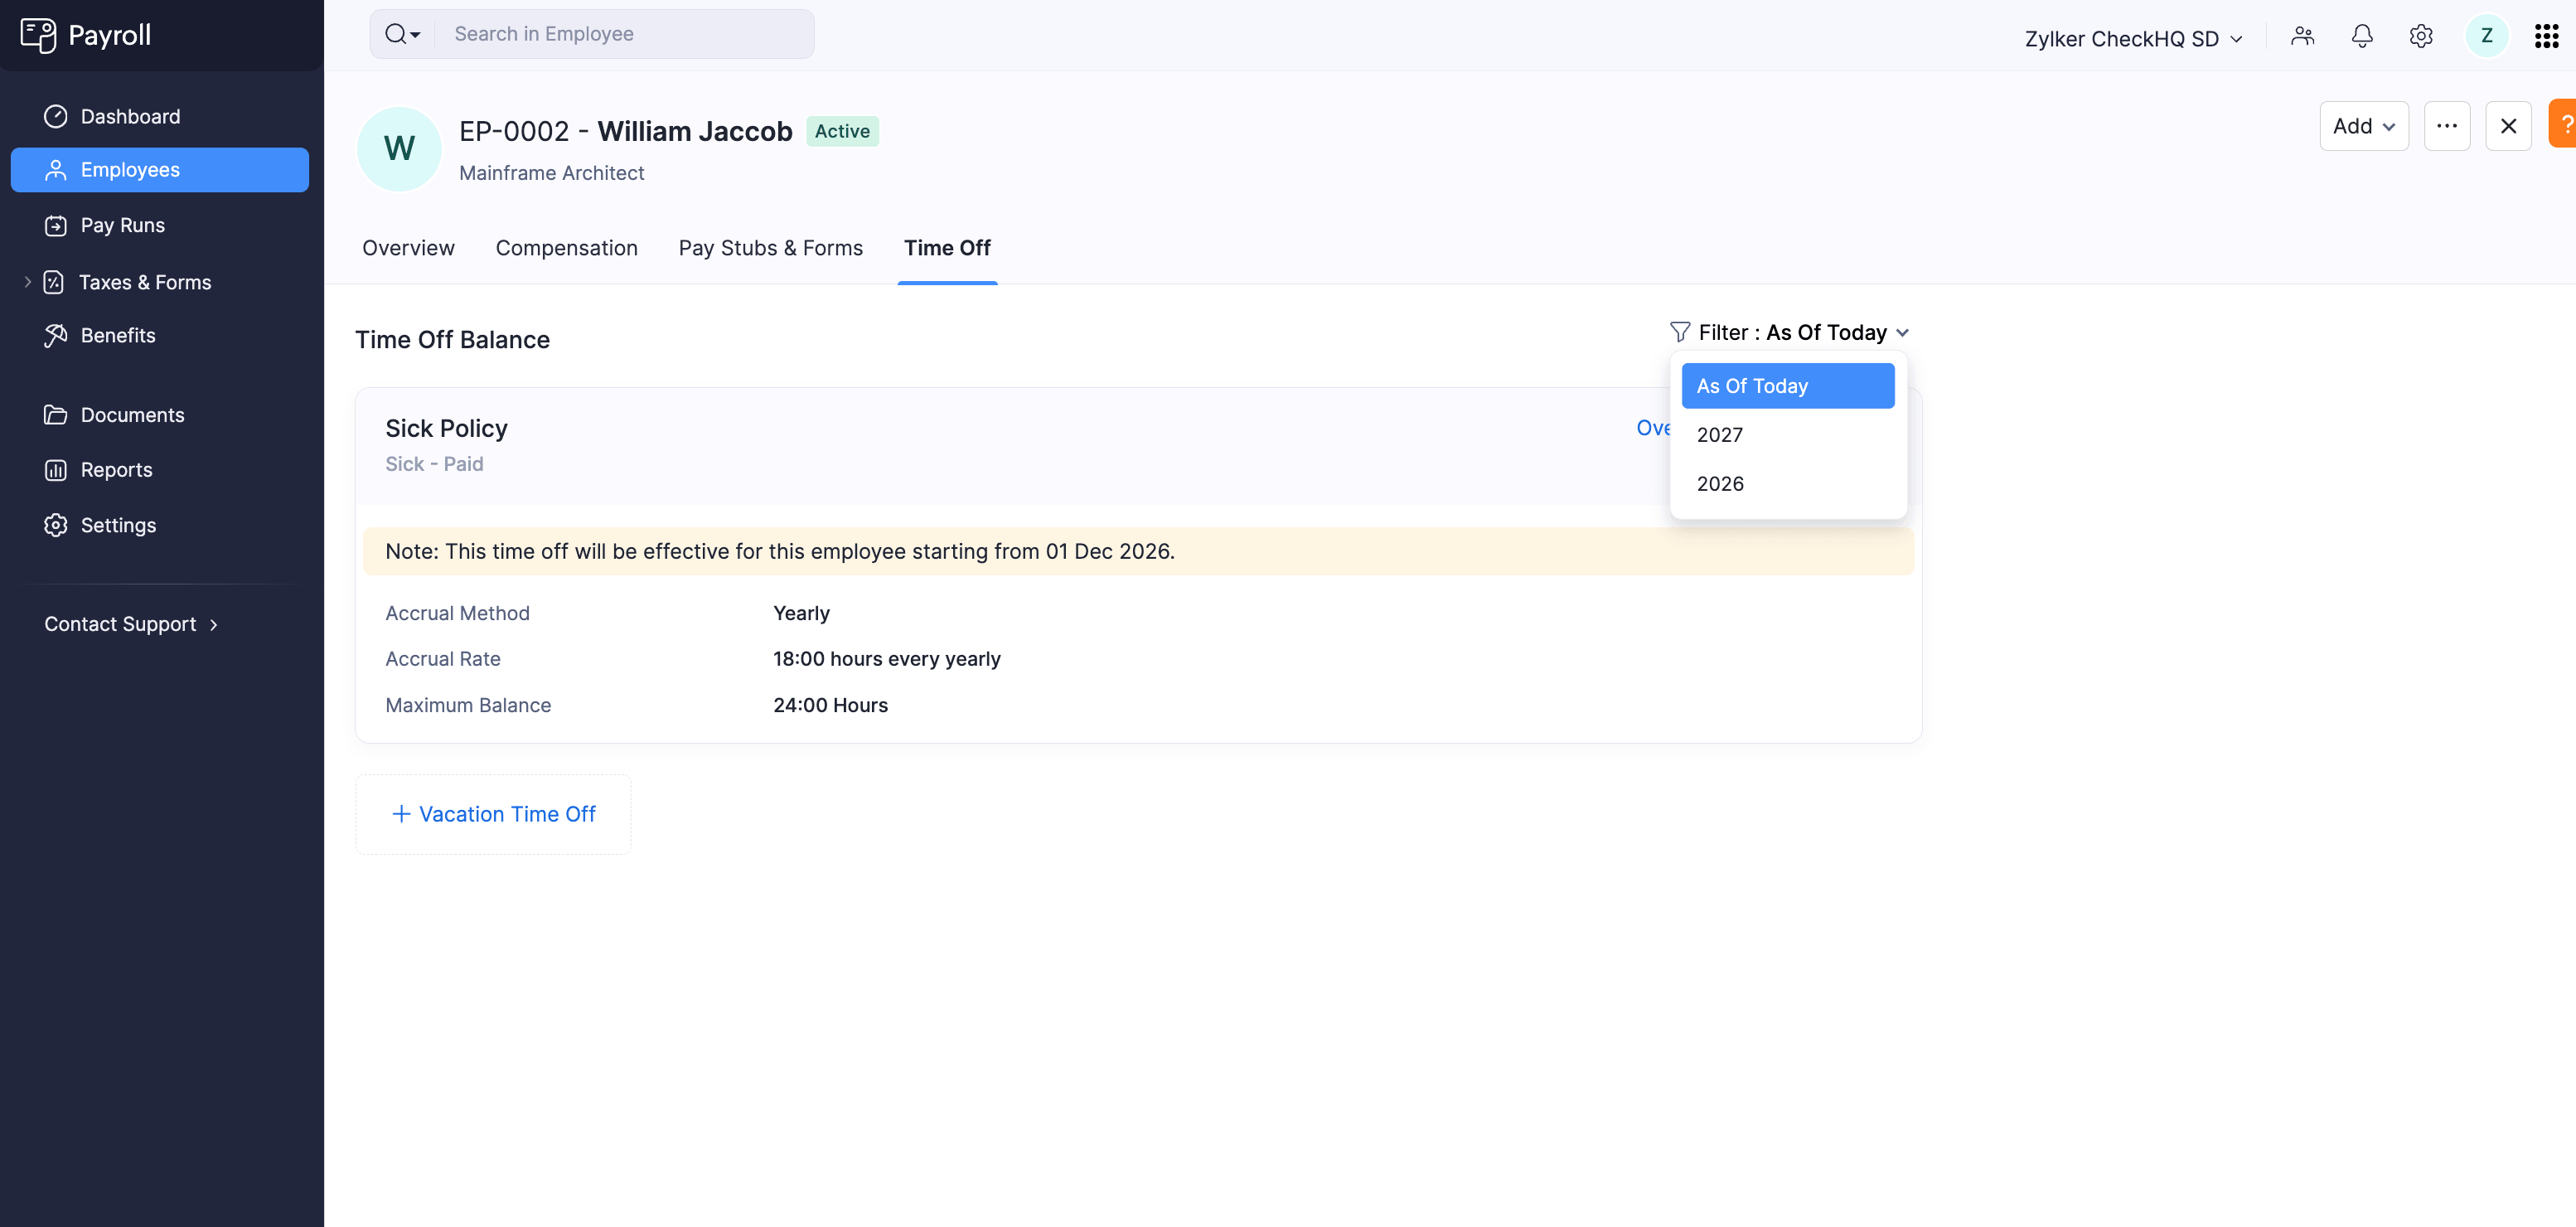Click the Sick Policy heading
This screenshot has height=1227, width=2576.
coord(446,428)
